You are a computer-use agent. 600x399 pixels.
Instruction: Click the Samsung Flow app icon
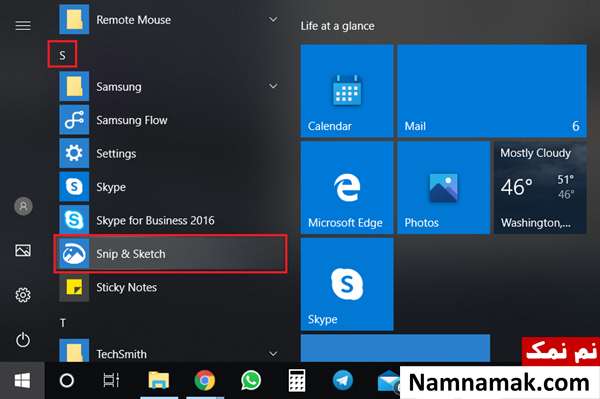pos(74,120)
